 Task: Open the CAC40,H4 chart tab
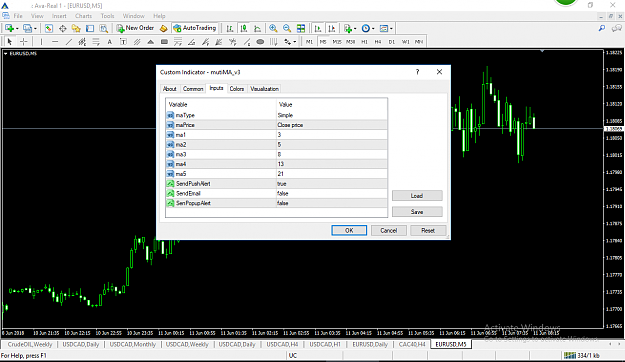point(412,344)
